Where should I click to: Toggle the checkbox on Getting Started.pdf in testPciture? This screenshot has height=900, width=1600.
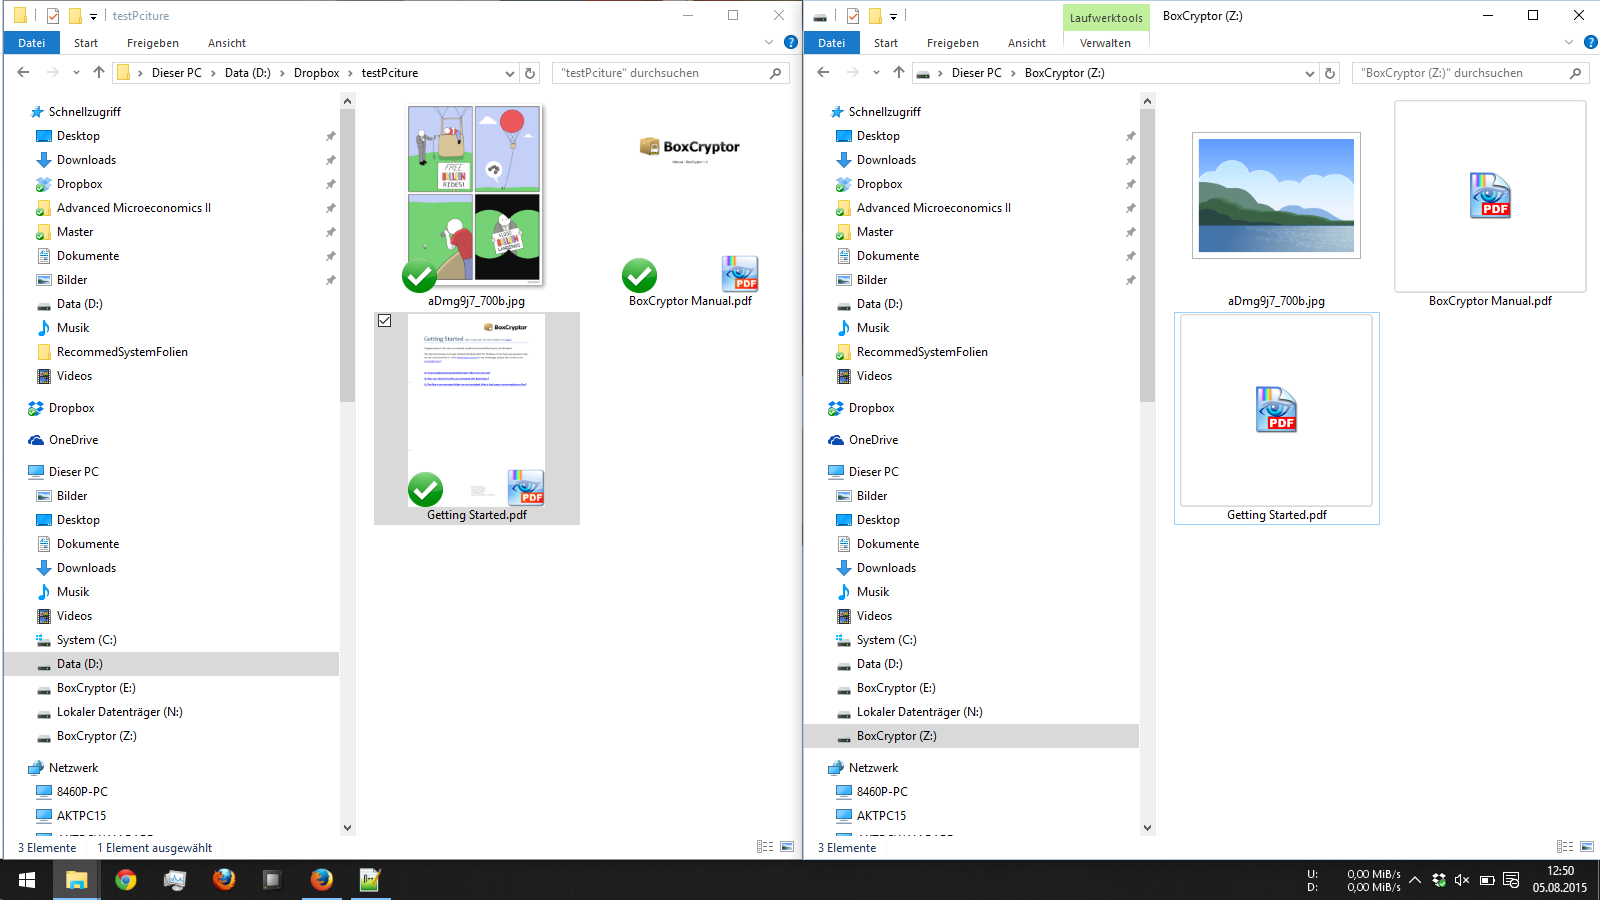coord(385,321)
